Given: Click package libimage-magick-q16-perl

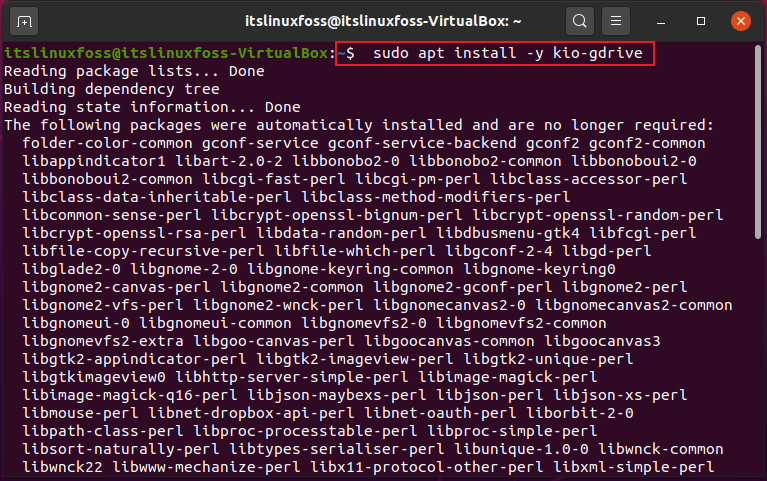Looking at the screenshot, I should coord(130,395).
